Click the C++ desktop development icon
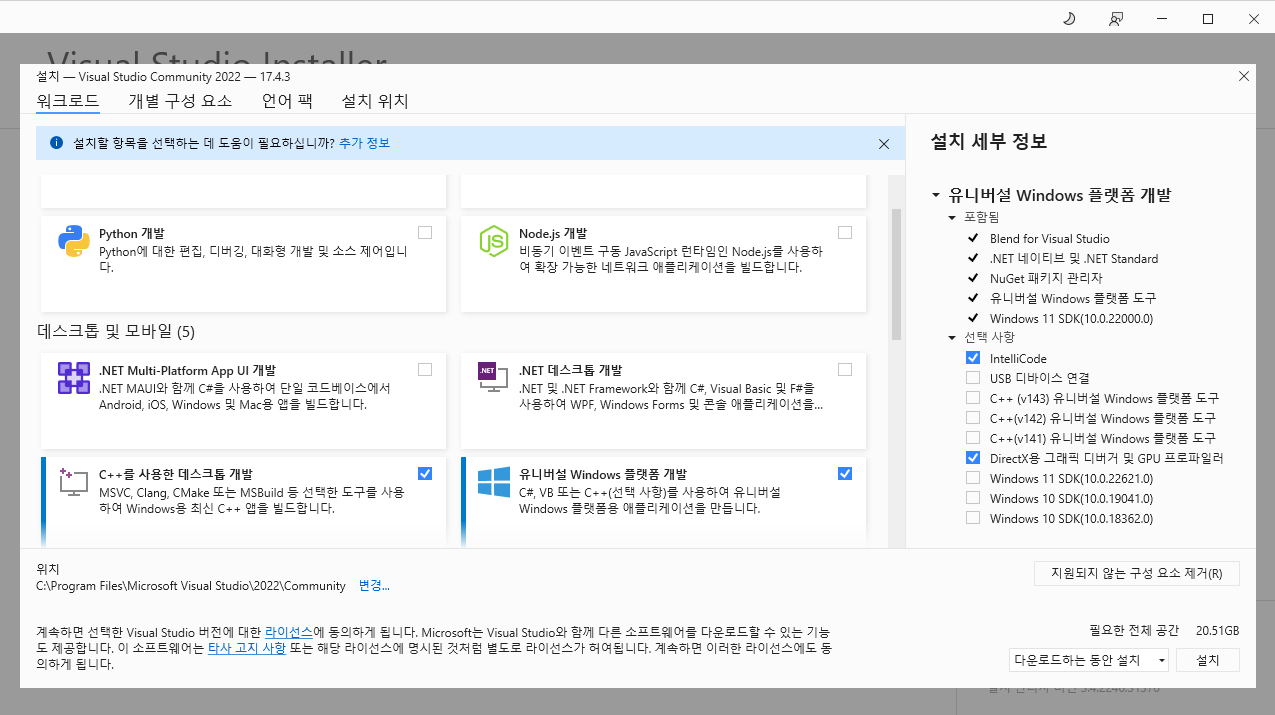 point(74,482)
